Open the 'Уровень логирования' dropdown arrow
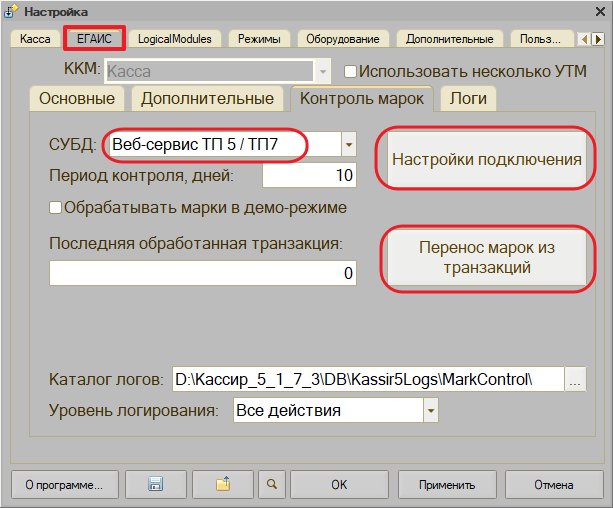 (431, 410)
